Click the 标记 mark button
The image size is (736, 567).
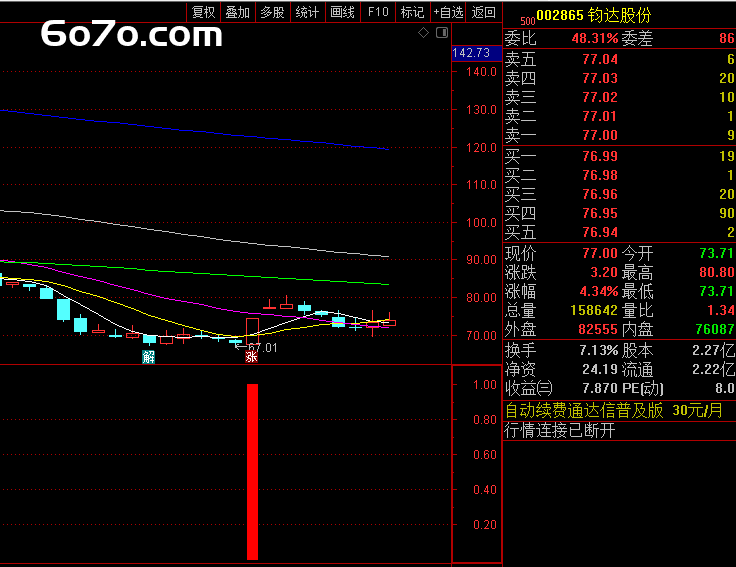pos(413,12)
